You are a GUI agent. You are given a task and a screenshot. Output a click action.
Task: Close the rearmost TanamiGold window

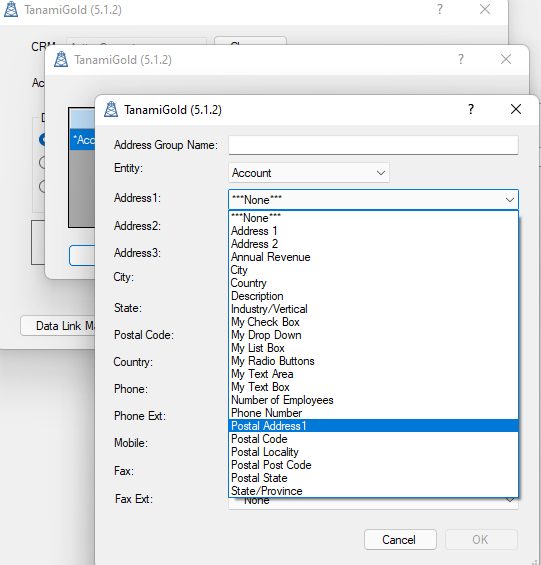click(x=485, y=9)
